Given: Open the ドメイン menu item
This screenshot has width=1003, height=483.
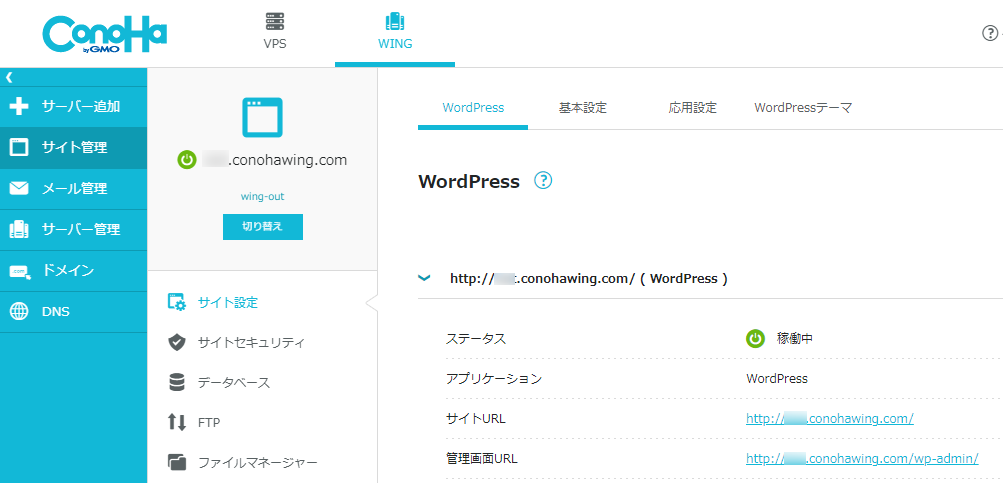Looking at the screenshot, I should coord(73,270).
